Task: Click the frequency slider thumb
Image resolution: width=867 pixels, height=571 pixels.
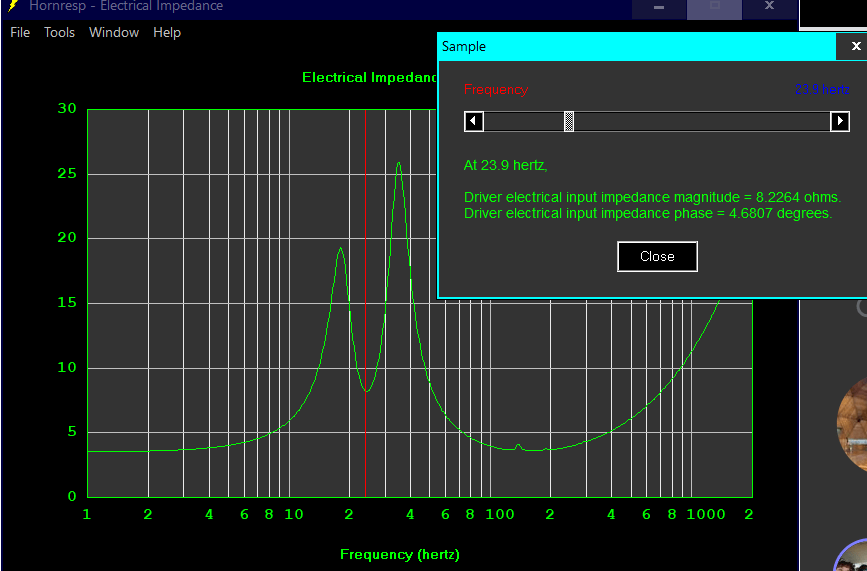Action: 569,121
